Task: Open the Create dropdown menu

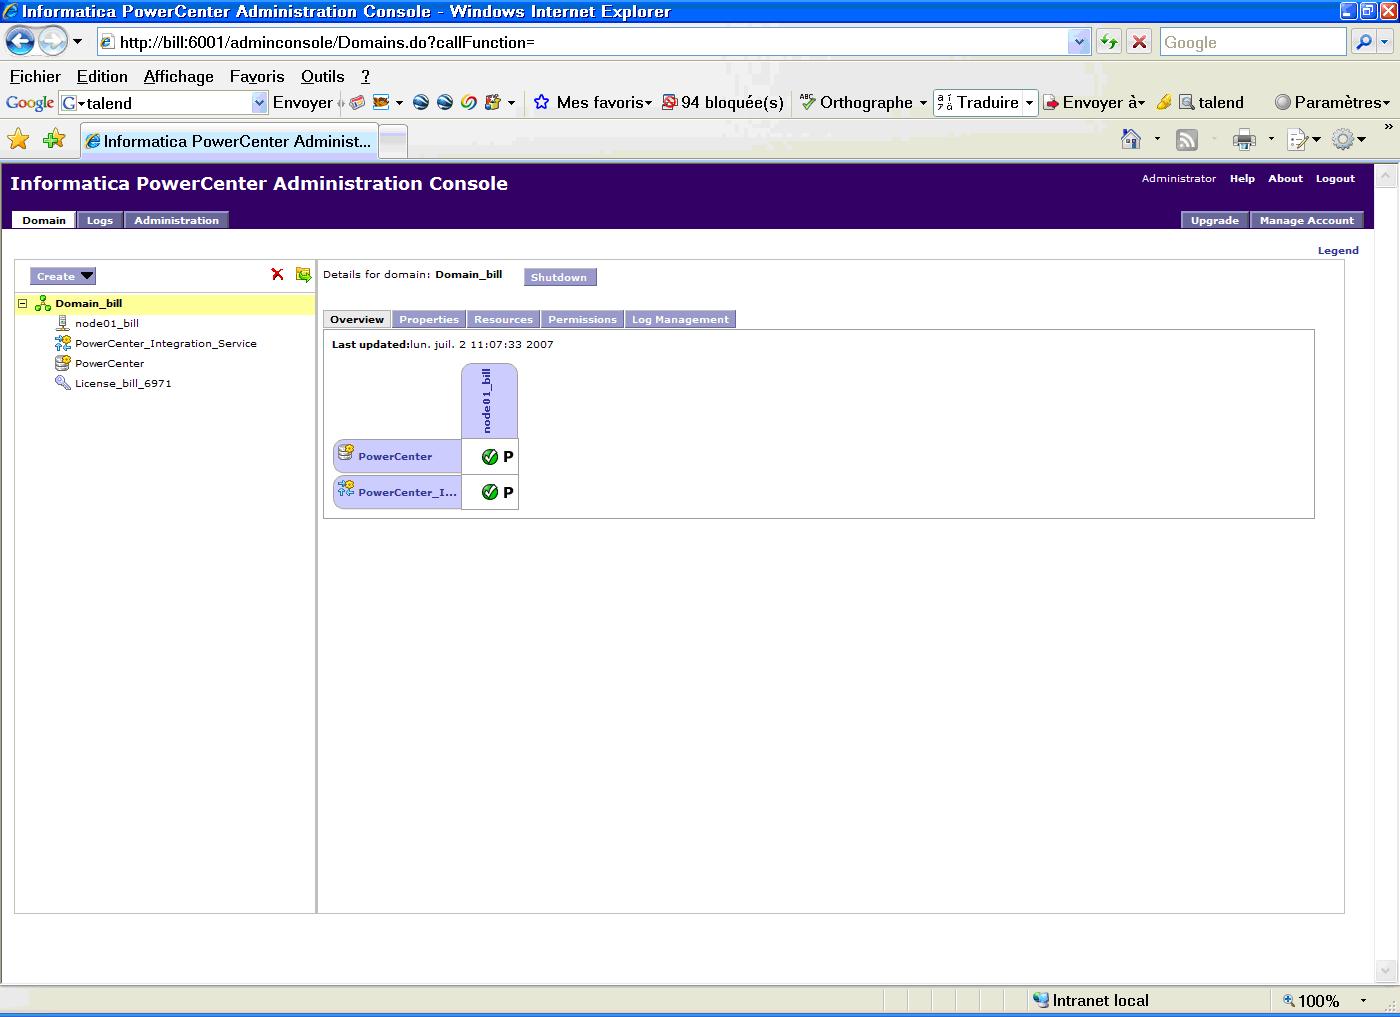Action: click(x=63, y=276)
